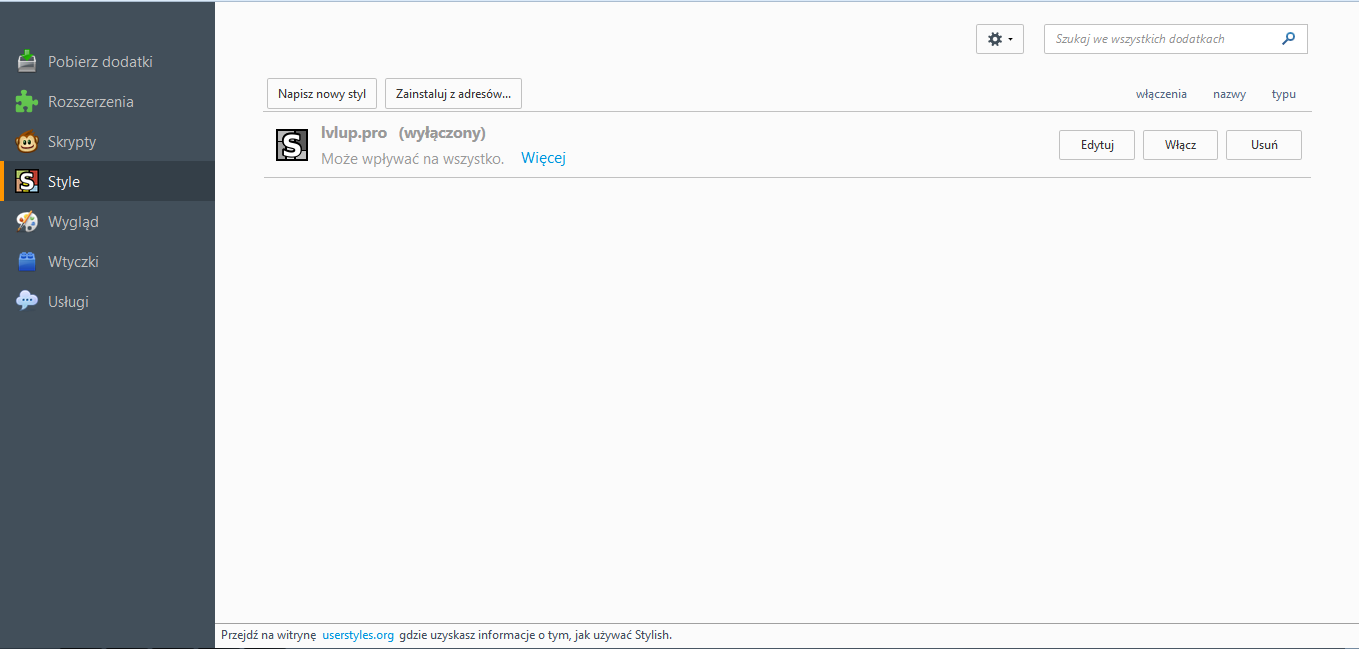
Task: Click the Napisz nowy styl button
Action: (x=321, y=94)
